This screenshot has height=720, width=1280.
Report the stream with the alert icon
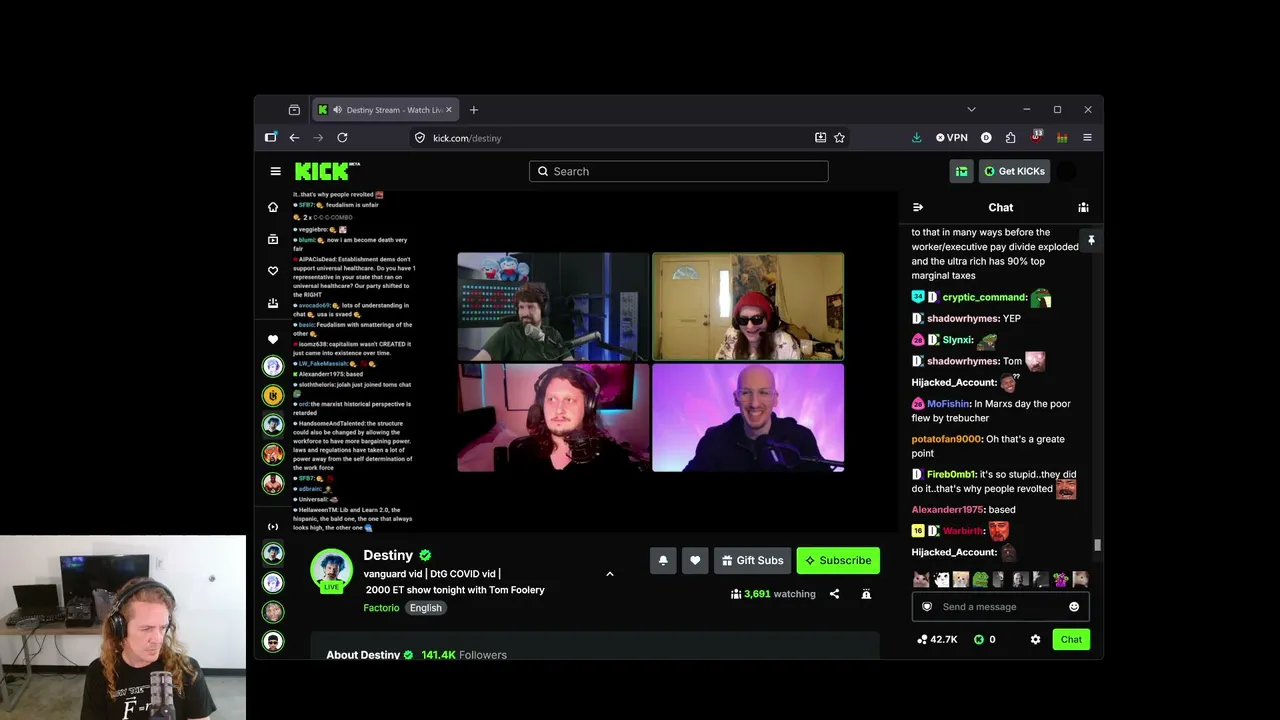pos(866,594)
